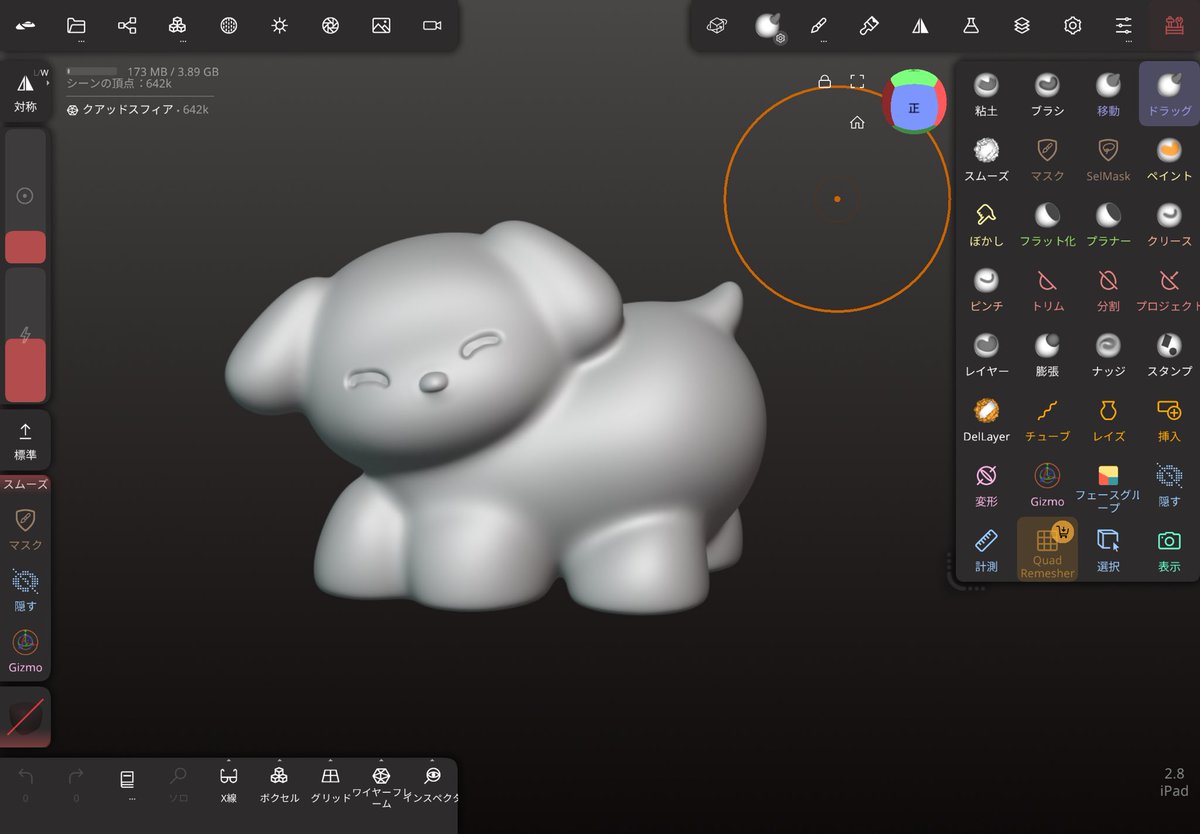Select the 粘土 (Clay) tool

986,94
